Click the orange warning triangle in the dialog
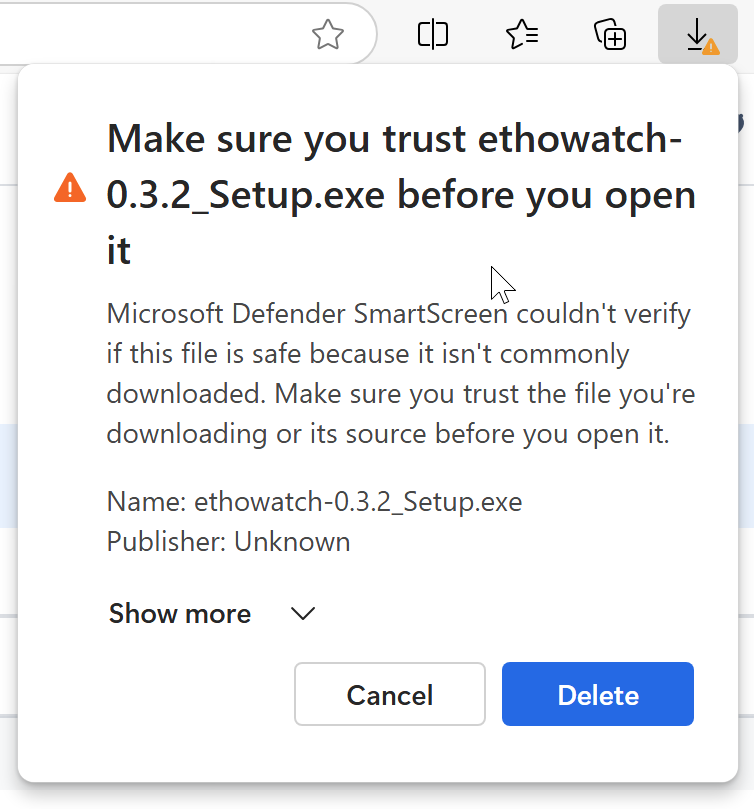Viewport: 754px width, 809px height. pos(70,187)
